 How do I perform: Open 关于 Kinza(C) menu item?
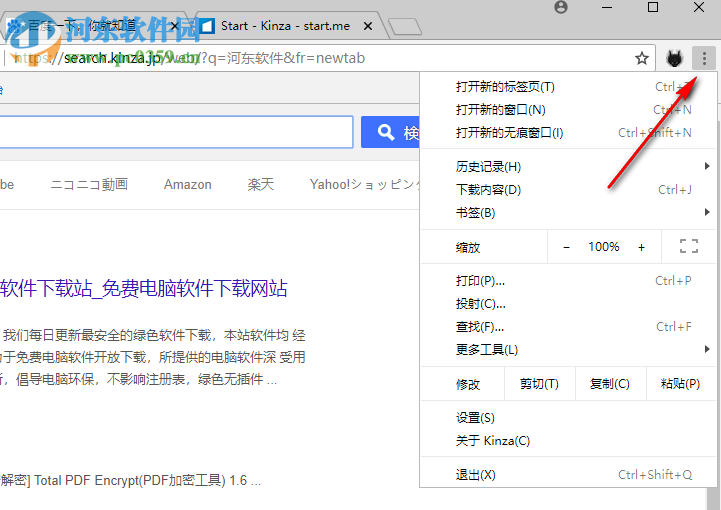(x=568, y=441)
